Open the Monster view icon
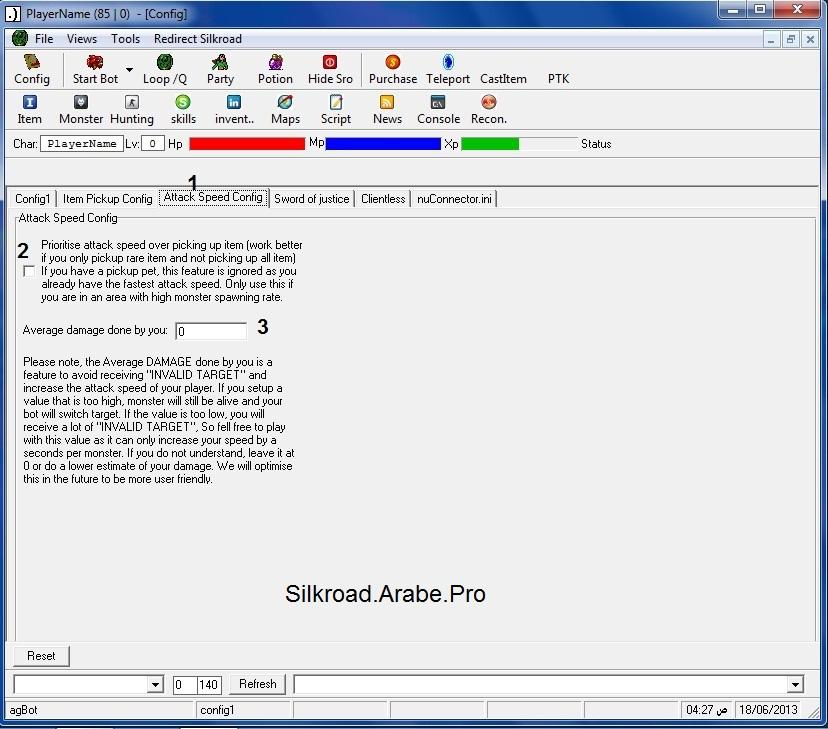This screenshot has width=828, height=729. [x=81, y=110]
